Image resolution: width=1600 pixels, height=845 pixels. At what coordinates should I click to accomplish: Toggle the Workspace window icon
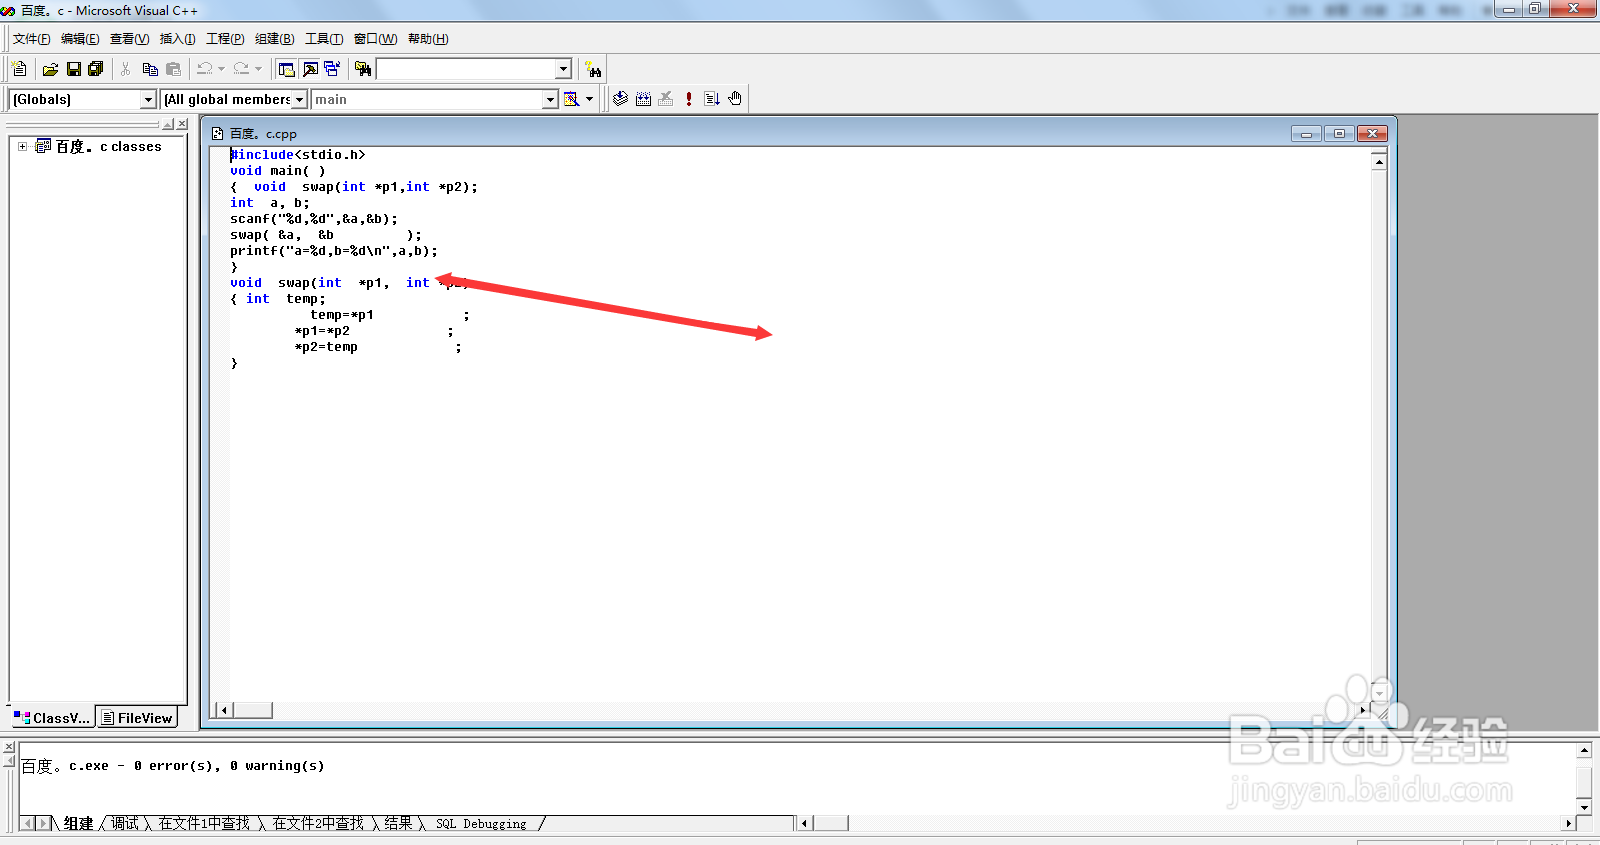click(x=287, y=69)
